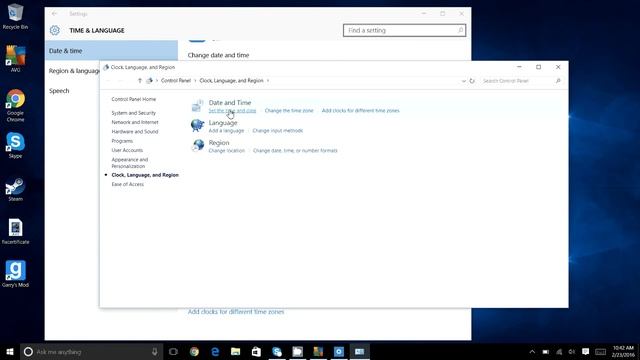
Task: Click the volume icon in the tray
Action: tap(572, 352)
